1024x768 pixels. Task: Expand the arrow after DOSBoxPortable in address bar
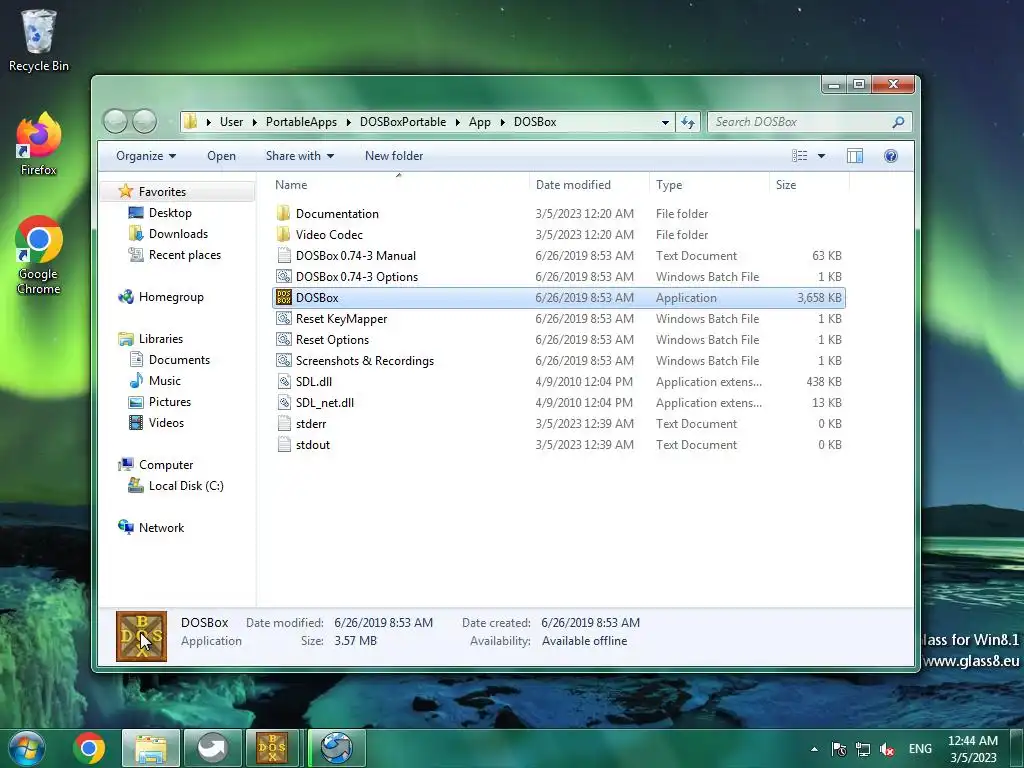pos(457,122)
